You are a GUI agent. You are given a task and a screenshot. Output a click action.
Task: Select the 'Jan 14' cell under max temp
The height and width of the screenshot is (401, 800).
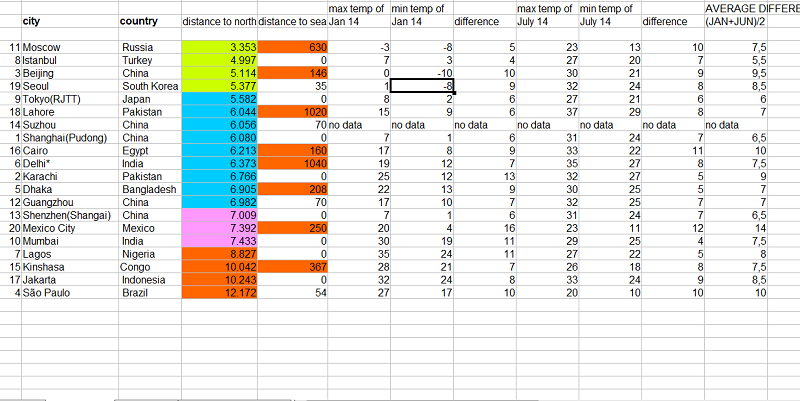coord(359,21)
